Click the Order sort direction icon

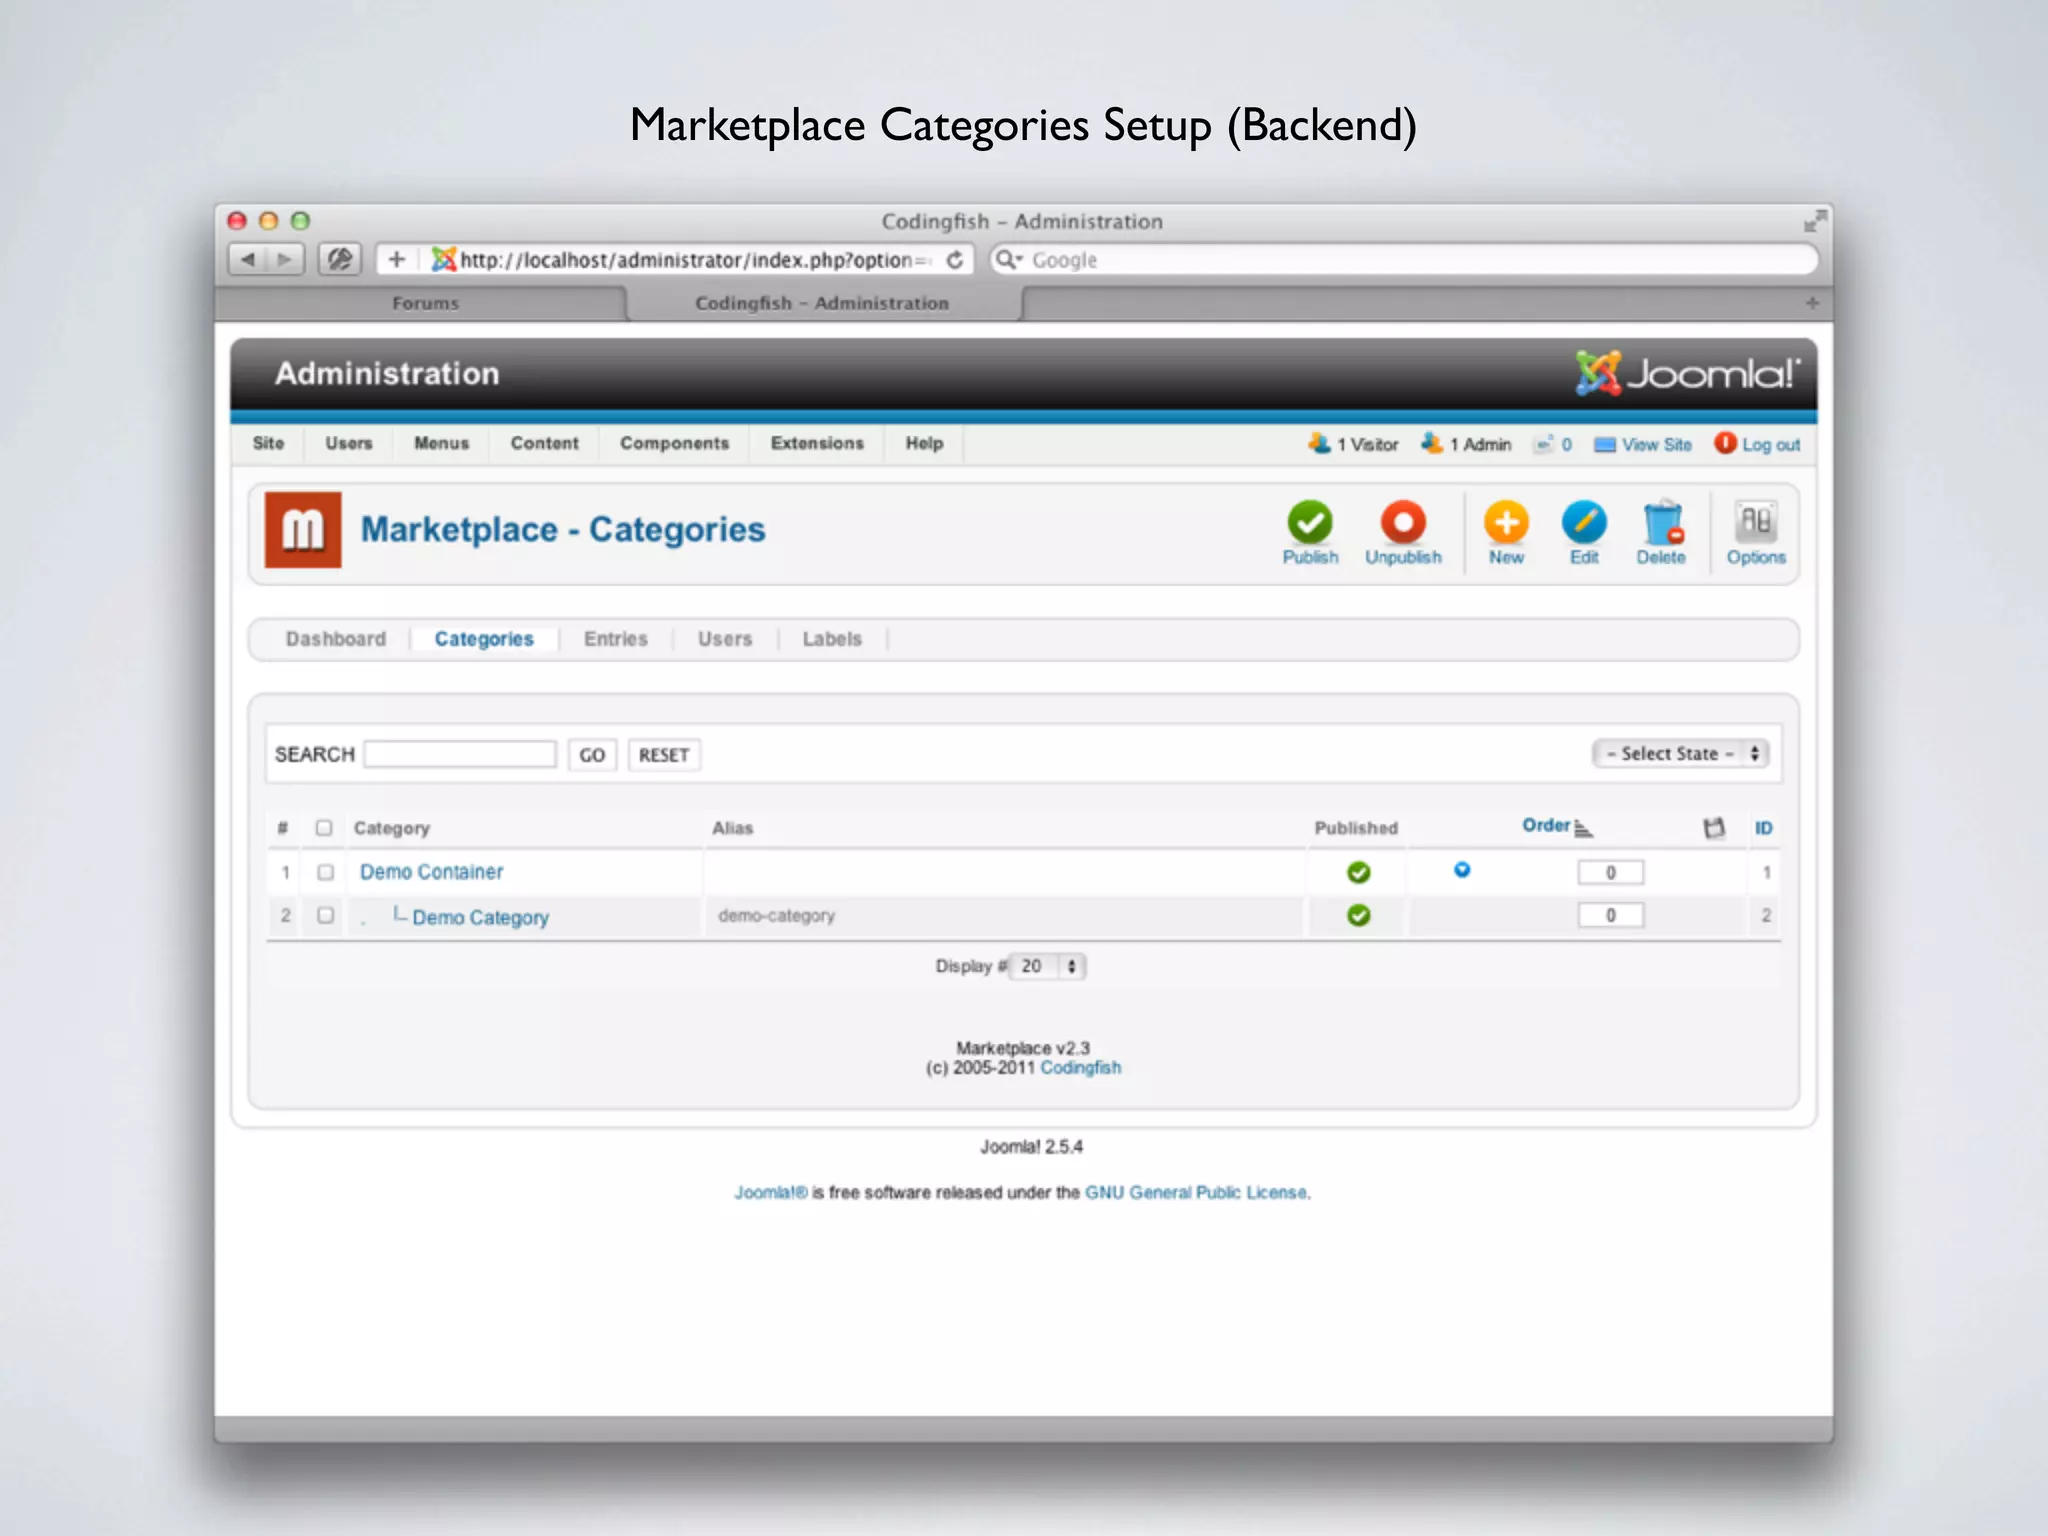tap(1583, 828)
